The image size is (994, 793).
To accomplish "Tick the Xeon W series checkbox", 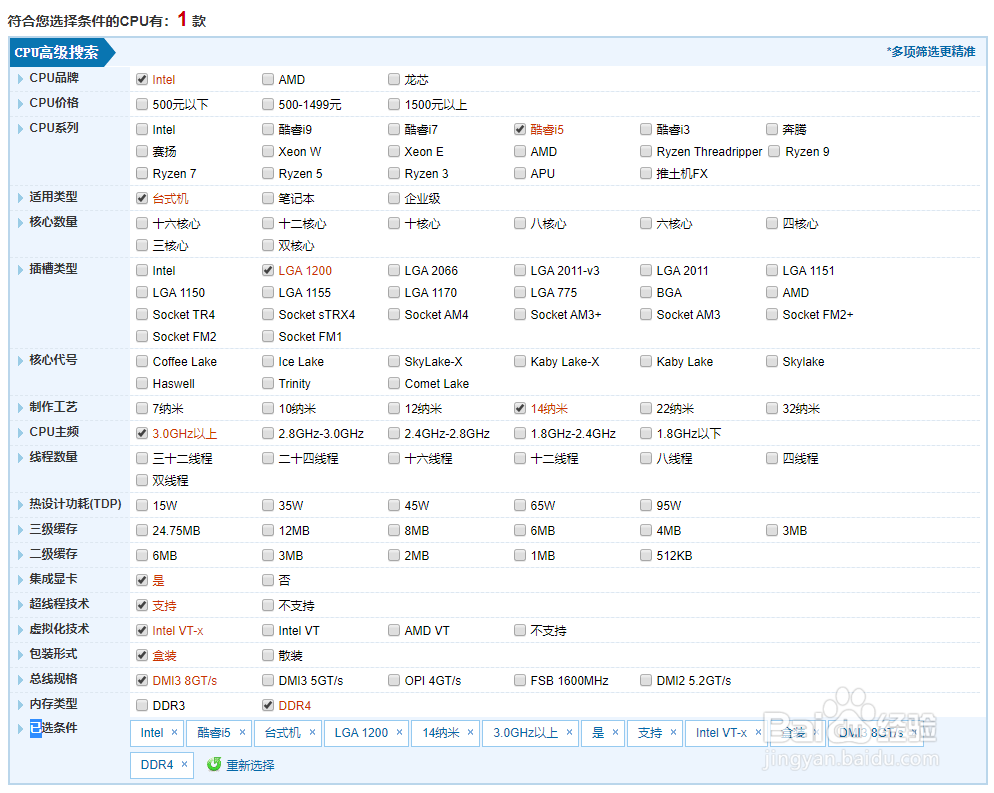I will point(268,151).
